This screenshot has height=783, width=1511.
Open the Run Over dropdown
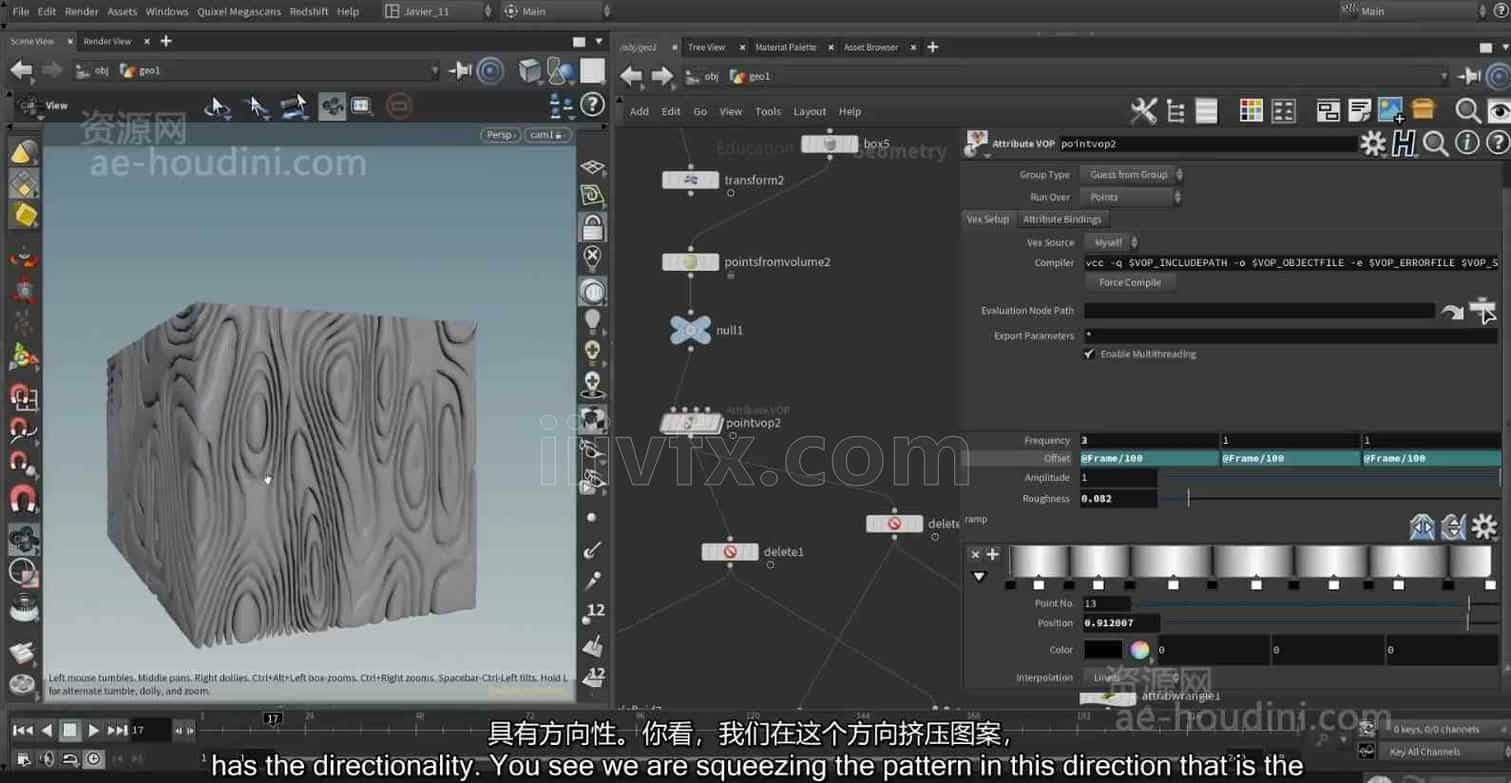[1131, 198]
